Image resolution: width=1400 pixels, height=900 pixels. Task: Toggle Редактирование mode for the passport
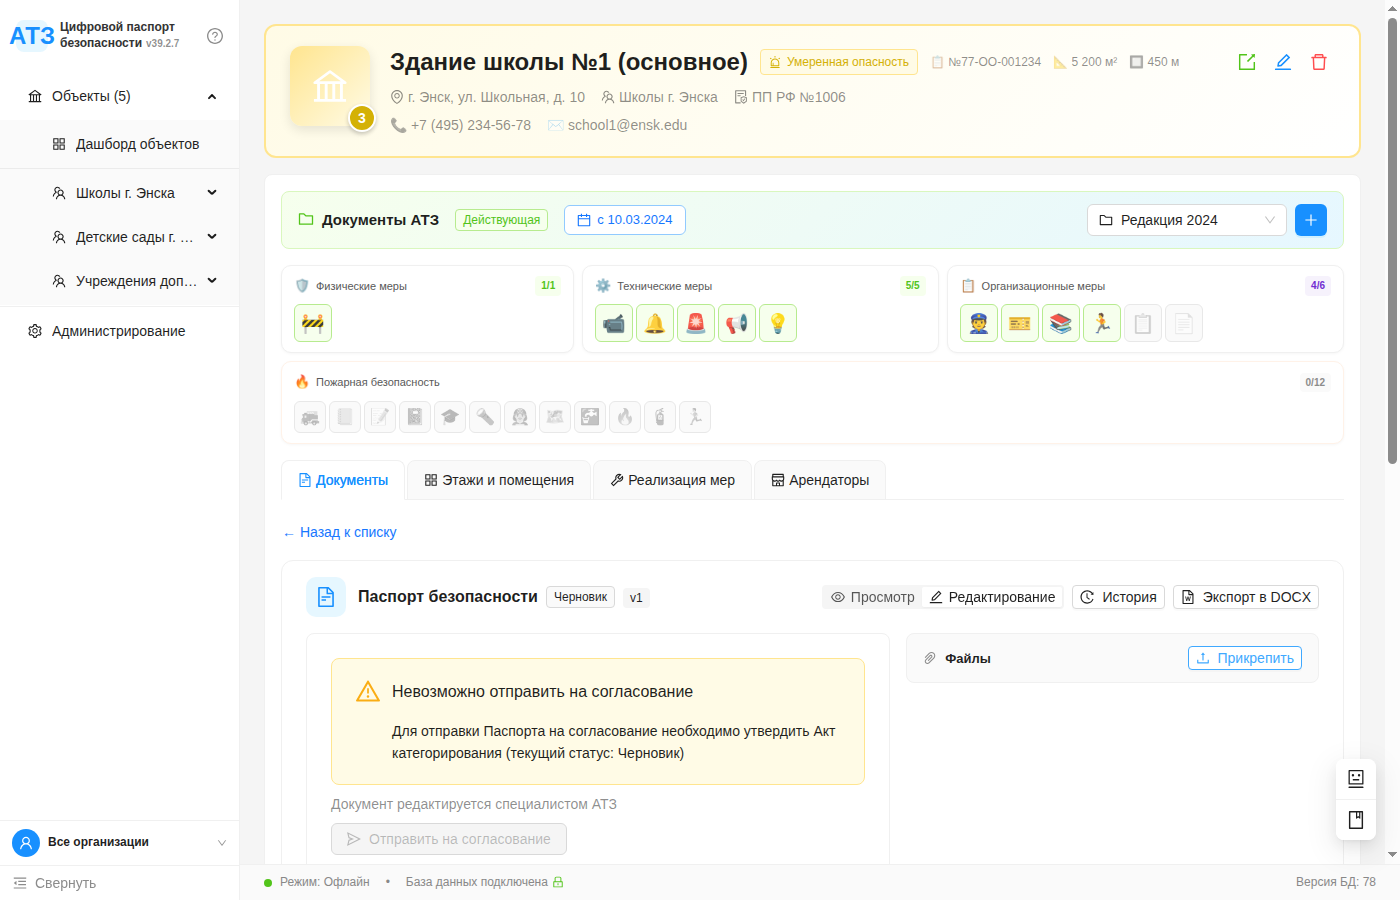(x=992, y=597)
